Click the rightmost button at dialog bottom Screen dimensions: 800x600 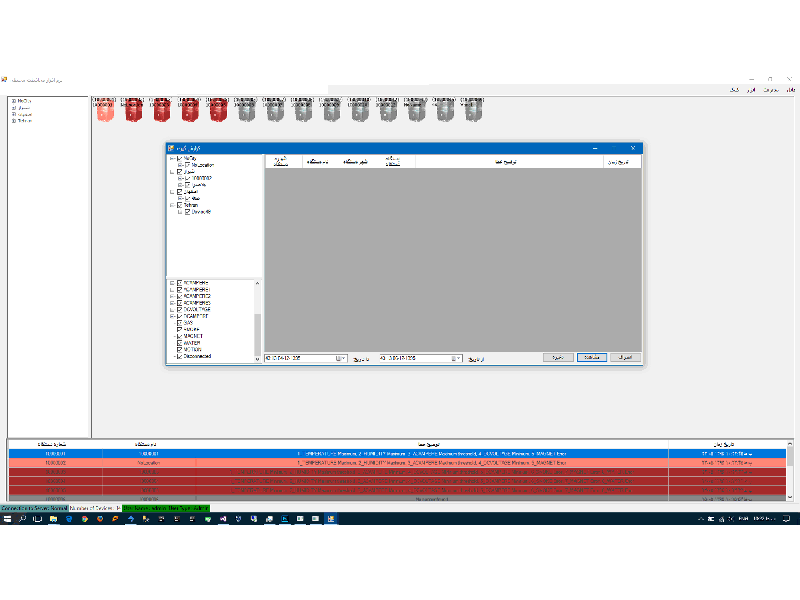pyautogui.click(x=623, y=357)
